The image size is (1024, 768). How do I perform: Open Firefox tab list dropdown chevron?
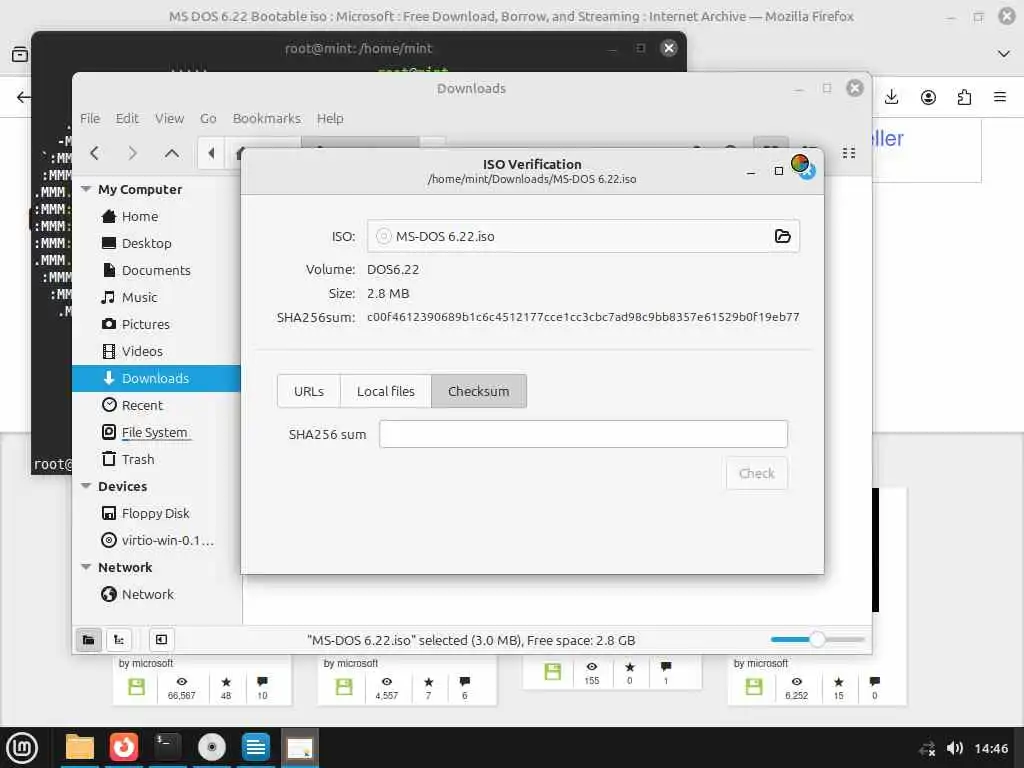coord(1004,54)
